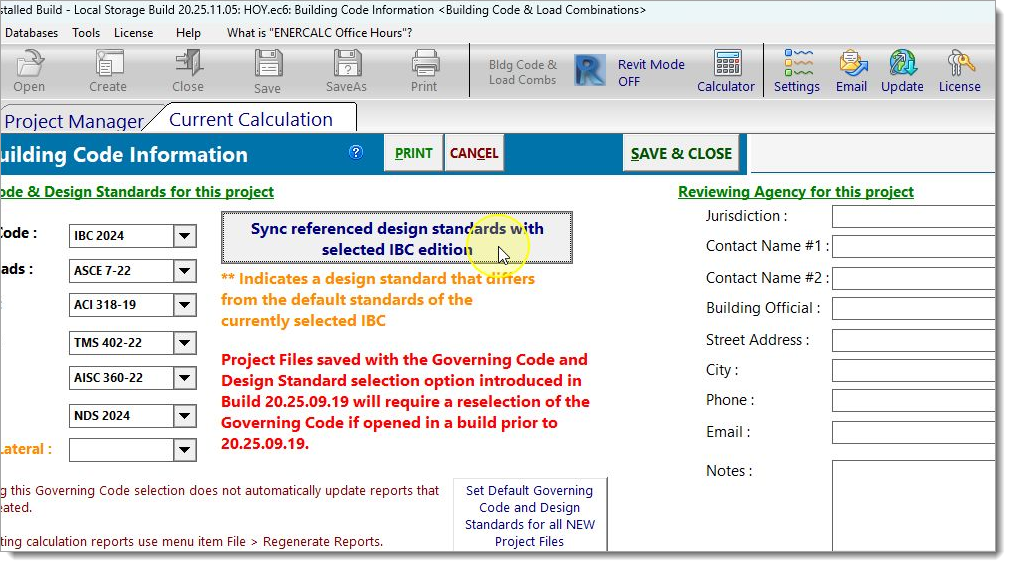The width and height of the screenshot is (1011, 567).
Task: Click the SAVE & CLOSE button
Action: click(680, 154)
